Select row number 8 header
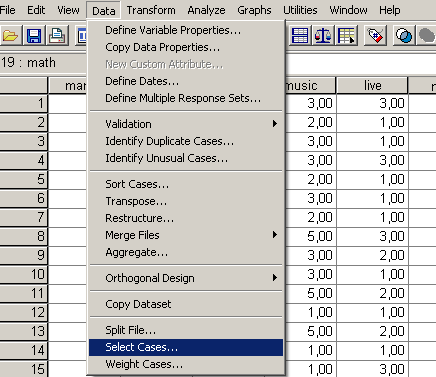This screenshot has height=377, width=436. click(24, 236)
